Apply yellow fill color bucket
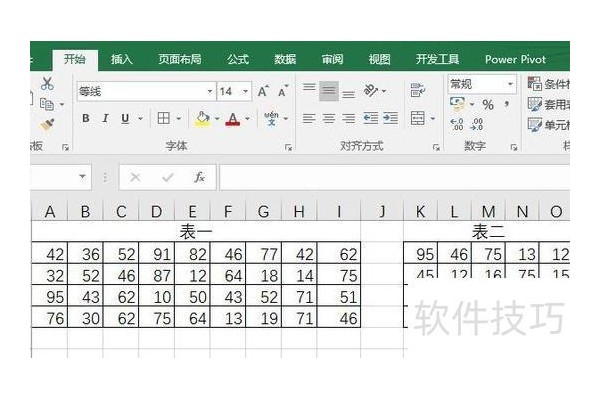The image size is (600, 400). 203,119
